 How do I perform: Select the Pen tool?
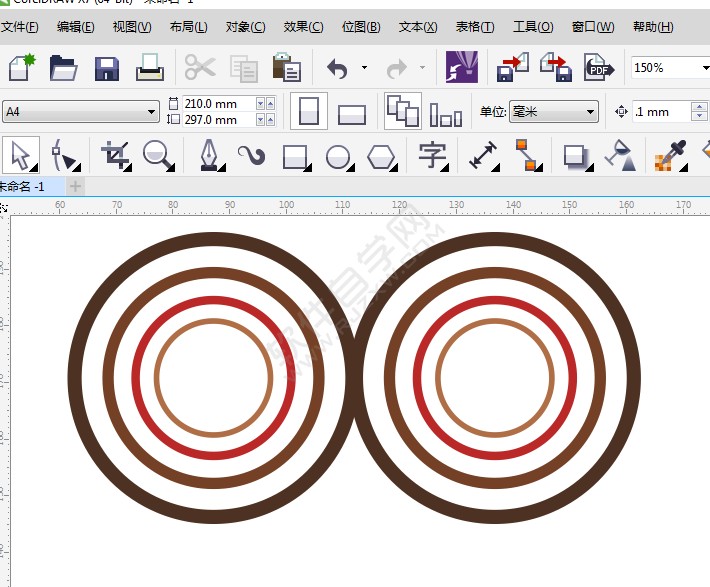[208, 156]
